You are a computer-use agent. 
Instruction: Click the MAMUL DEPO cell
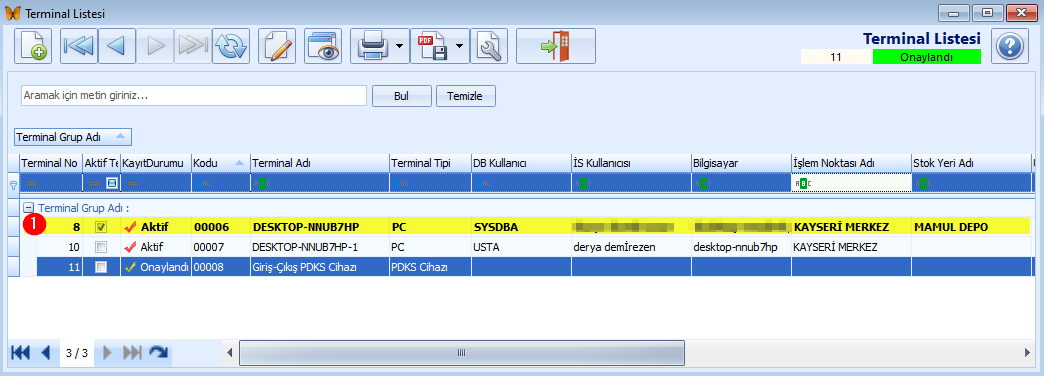pos(971,227)
